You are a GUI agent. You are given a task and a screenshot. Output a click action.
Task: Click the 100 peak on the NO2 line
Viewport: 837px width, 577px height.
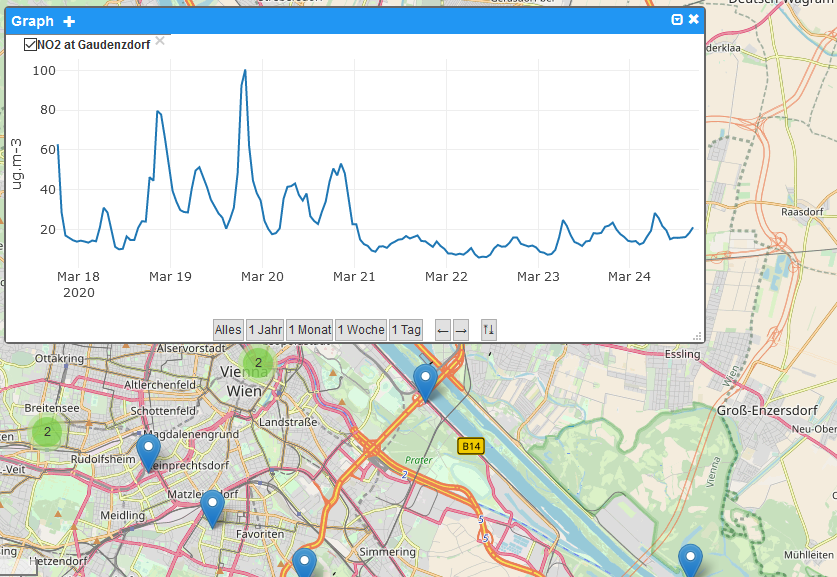point(245,70)
